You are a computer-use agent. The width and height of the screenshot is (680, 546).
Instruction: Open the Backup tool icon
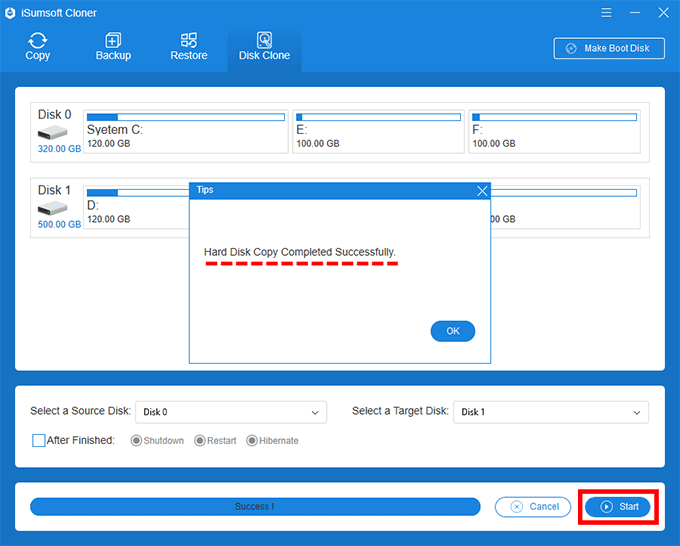(x=113, y=41)
